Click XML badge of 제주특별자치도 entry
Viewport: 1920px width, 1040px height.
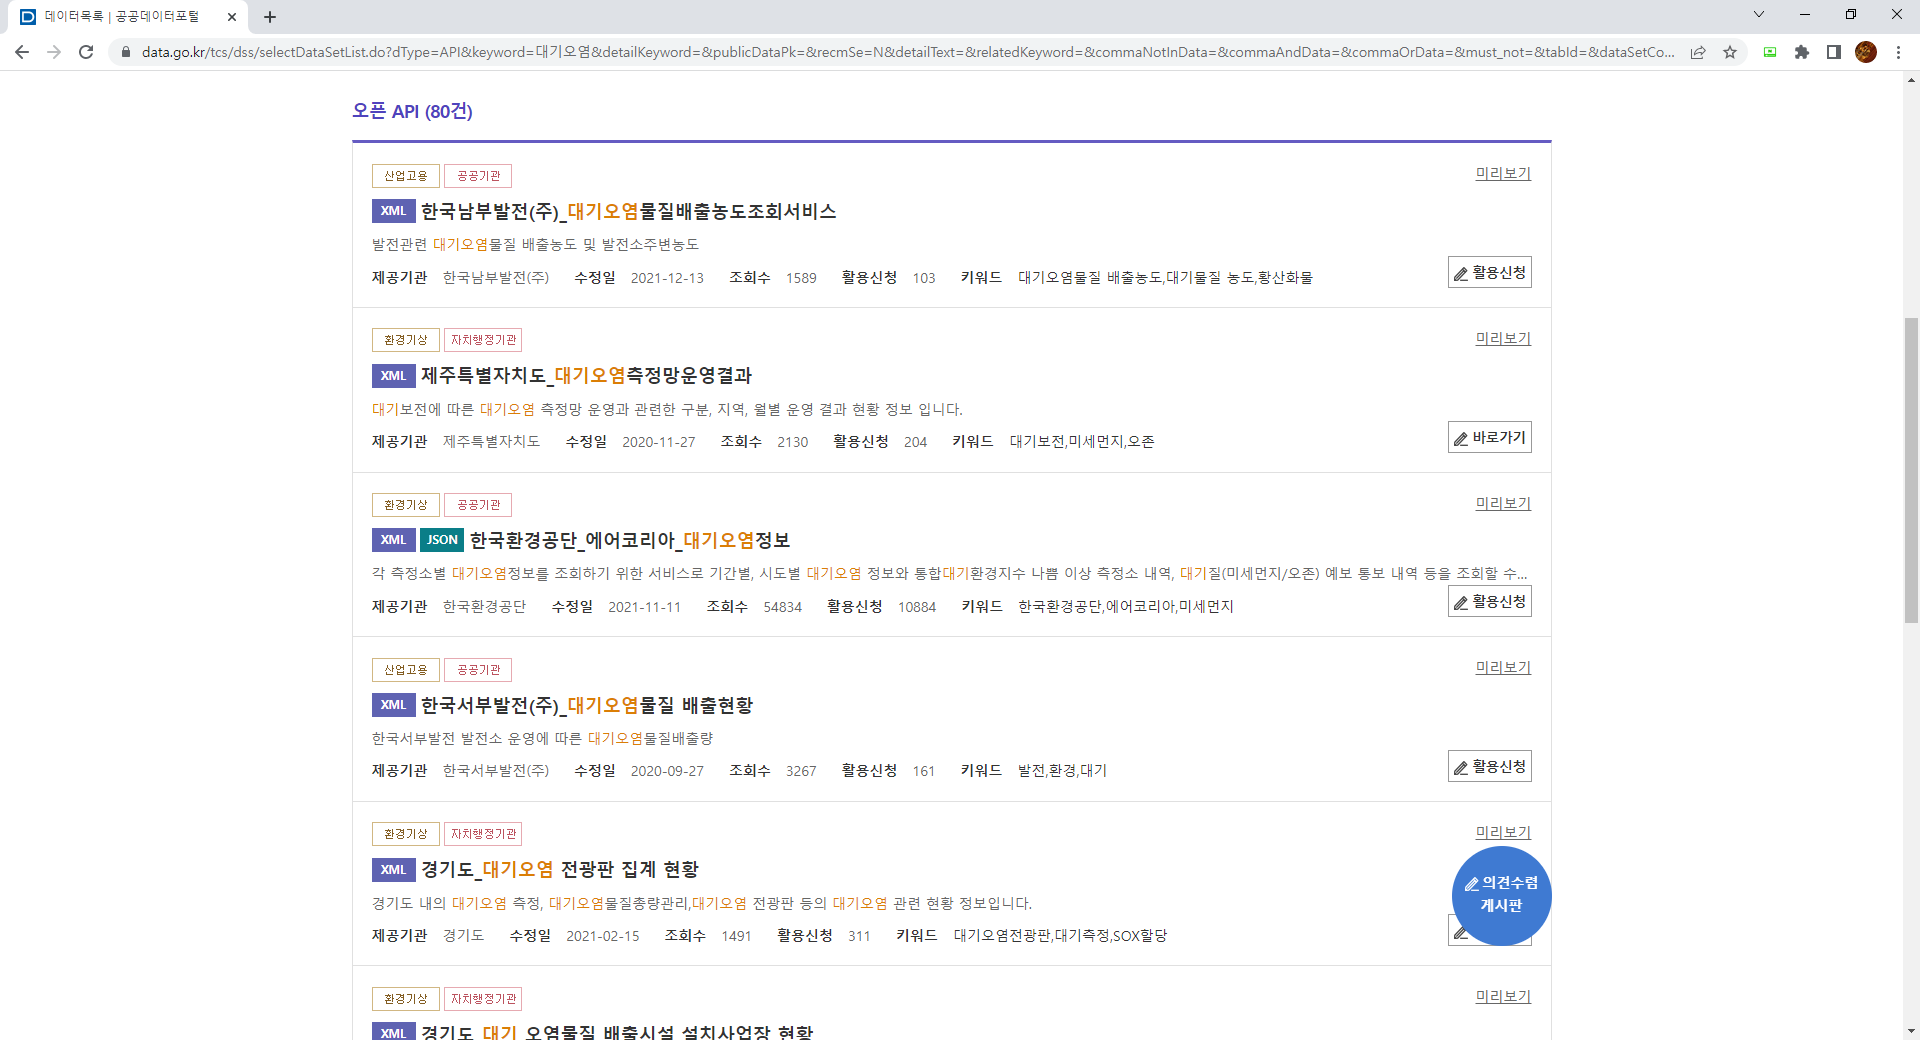click(393, 376)
